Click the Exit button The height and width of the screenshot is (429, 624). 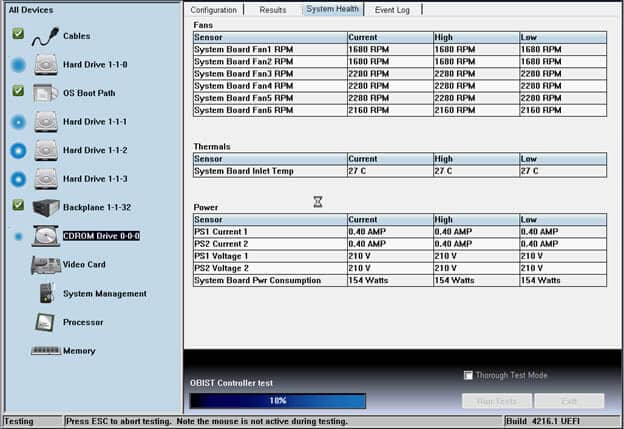click(569, 400)
